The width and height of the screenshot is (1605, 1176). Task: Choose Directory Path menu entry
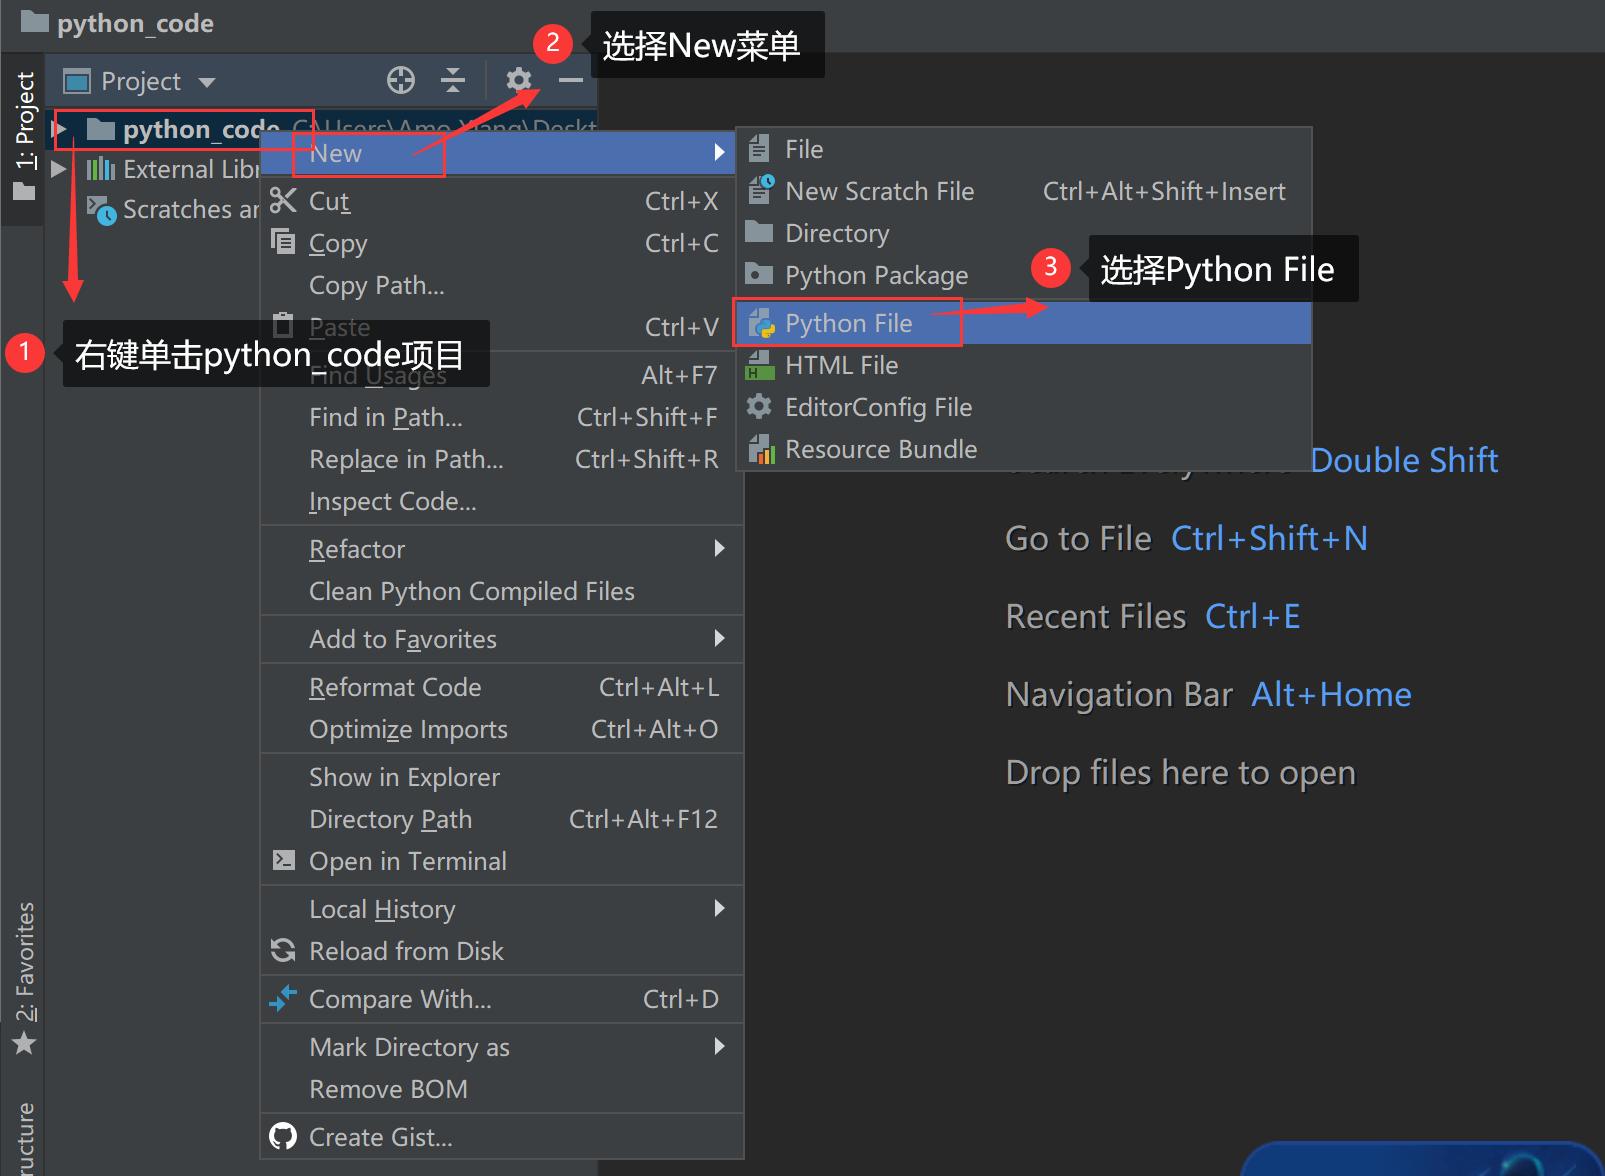tap(502, 819)
